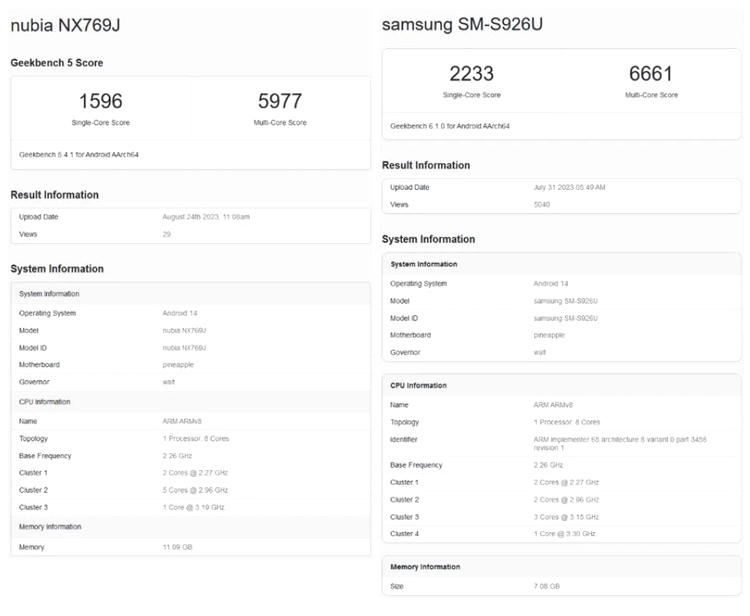750x616 pixels.
Task: Click 'walt' governor value in samsung panel
Action: coord(540,352)
